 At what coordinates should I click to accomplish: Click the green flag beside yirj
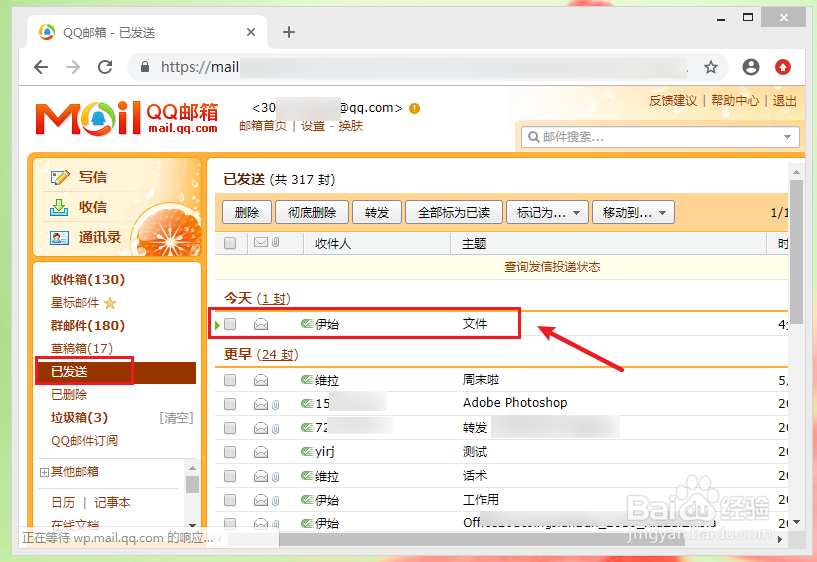(x=307, y=452)
